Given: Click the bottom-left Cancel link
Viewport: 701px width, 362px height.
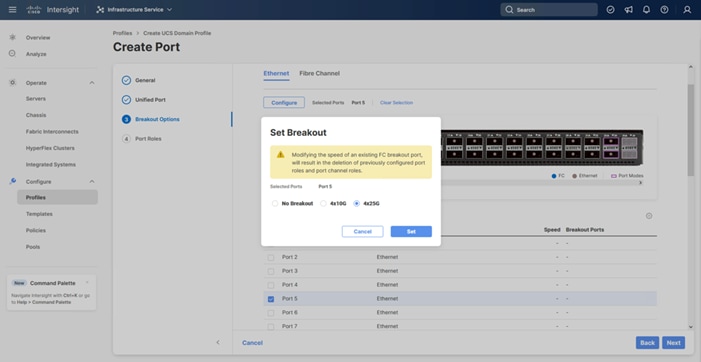Looking at the screenshot, I should (x=252, y=343).
